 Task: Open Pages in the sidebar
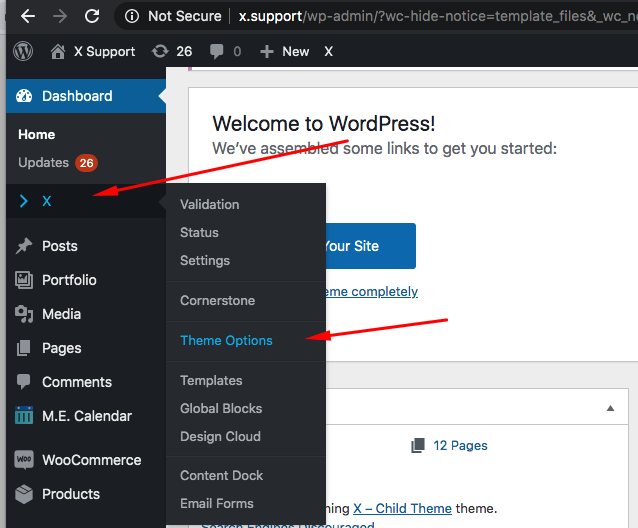(61, 348)
